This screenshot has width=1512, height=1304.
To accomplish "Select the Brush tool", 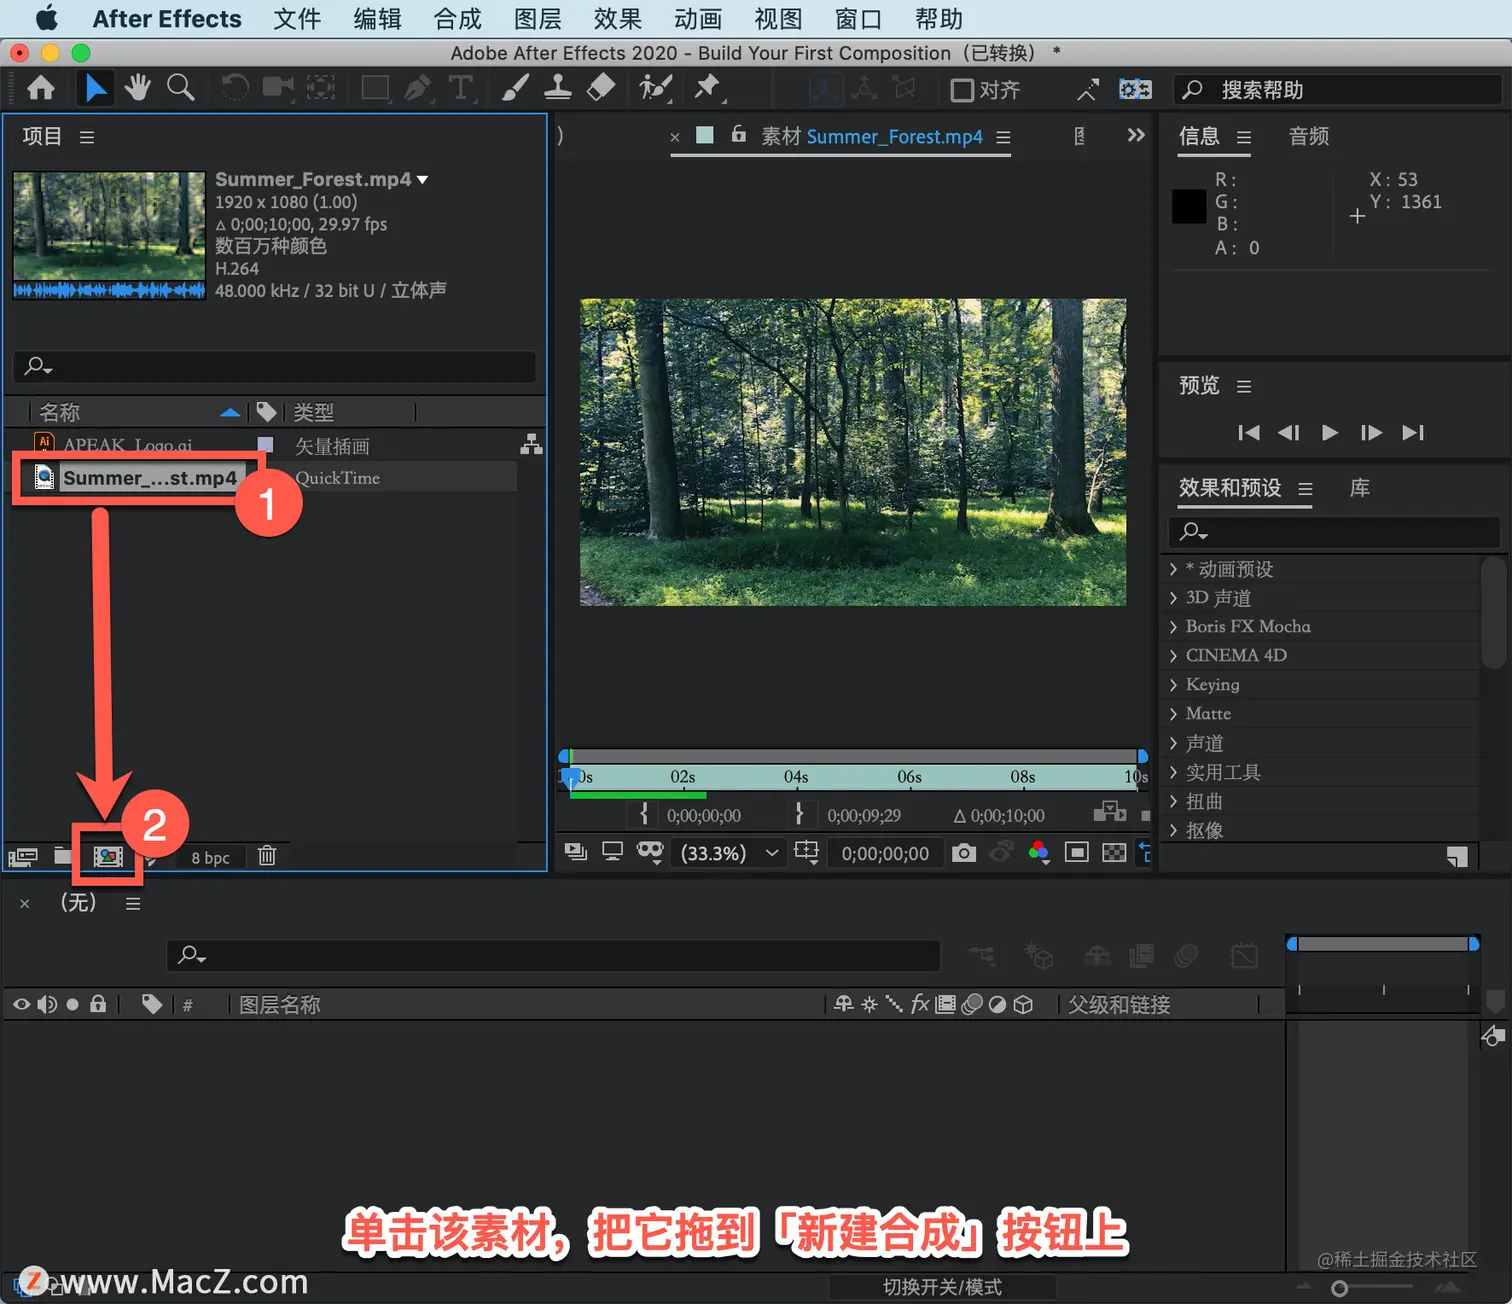I will [x=515, y=89].
